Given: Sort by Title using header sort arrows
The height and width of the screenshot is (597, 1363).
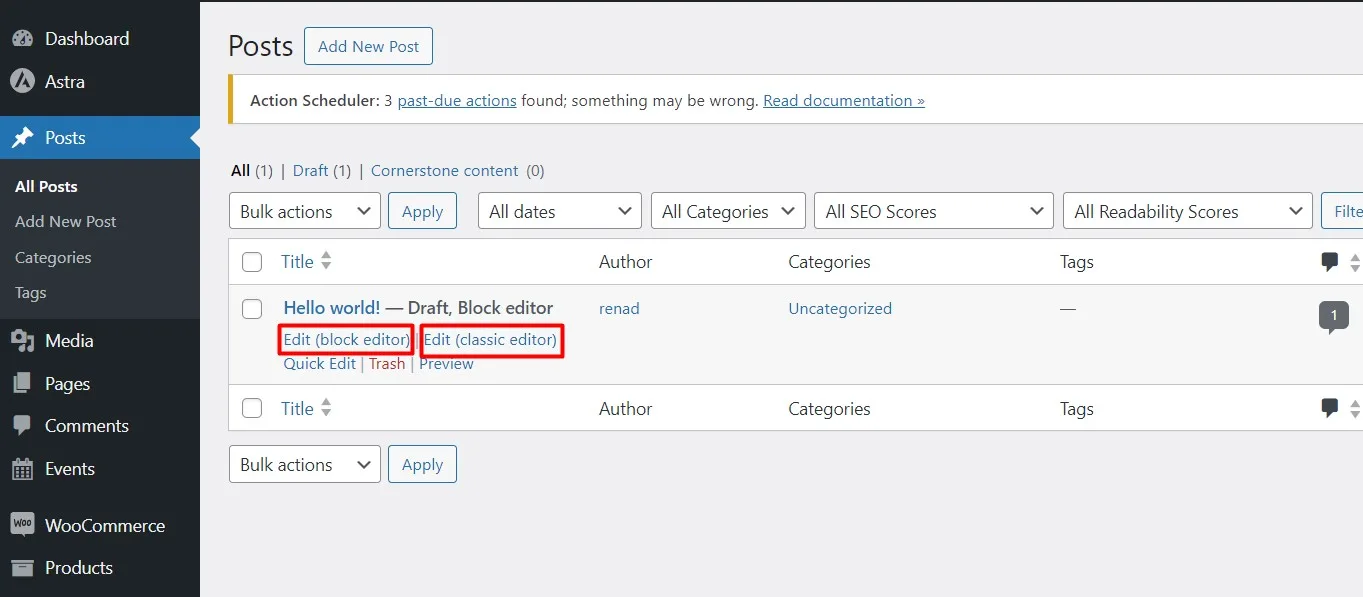Looking at the screenshot, I should tap(326, 262).
